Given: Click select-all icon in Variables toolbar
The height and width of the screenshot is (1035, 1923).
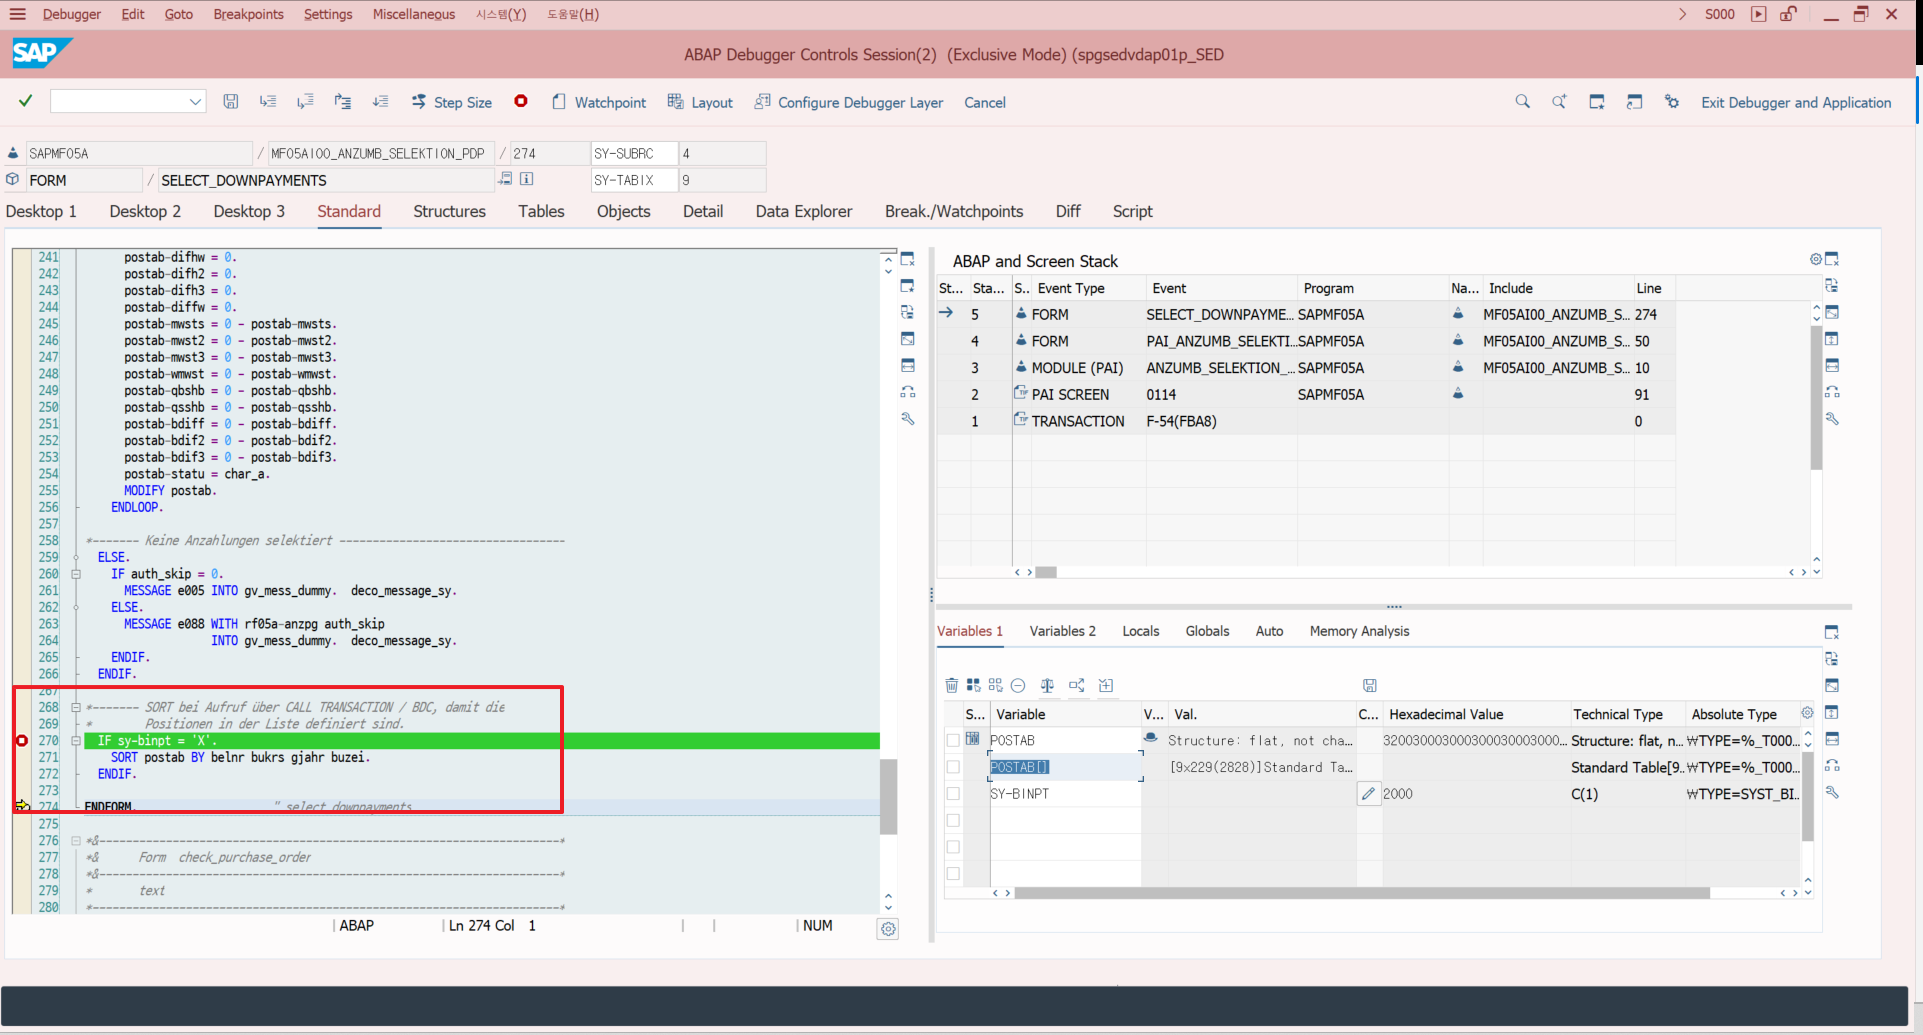Looking at the screenshot, I should click(973, 685).
